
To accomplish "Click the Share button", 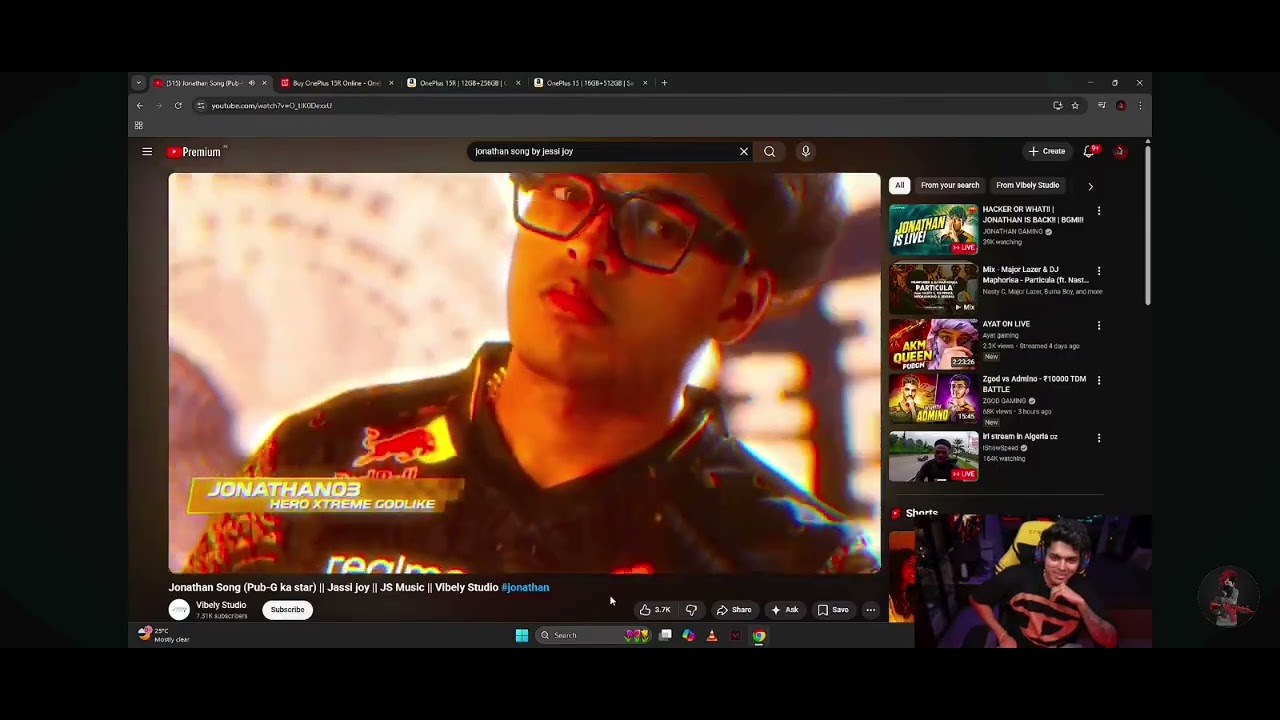I will (733, 610).
